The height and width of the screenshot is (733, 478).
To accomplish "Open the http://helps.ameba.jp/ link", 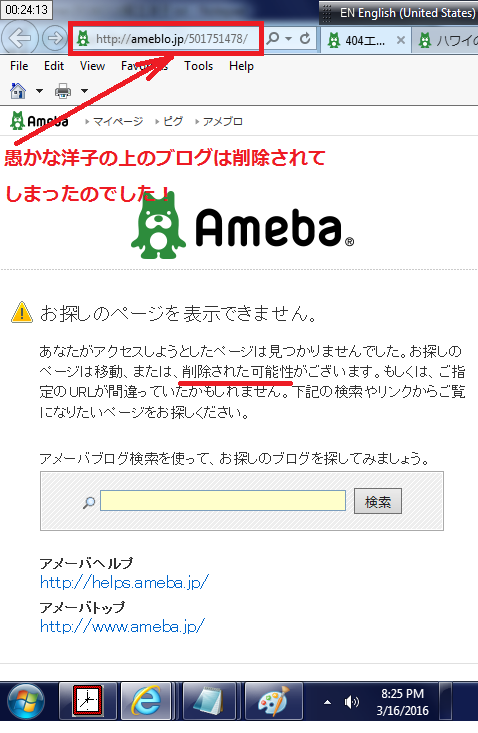I will click(124, 582).
